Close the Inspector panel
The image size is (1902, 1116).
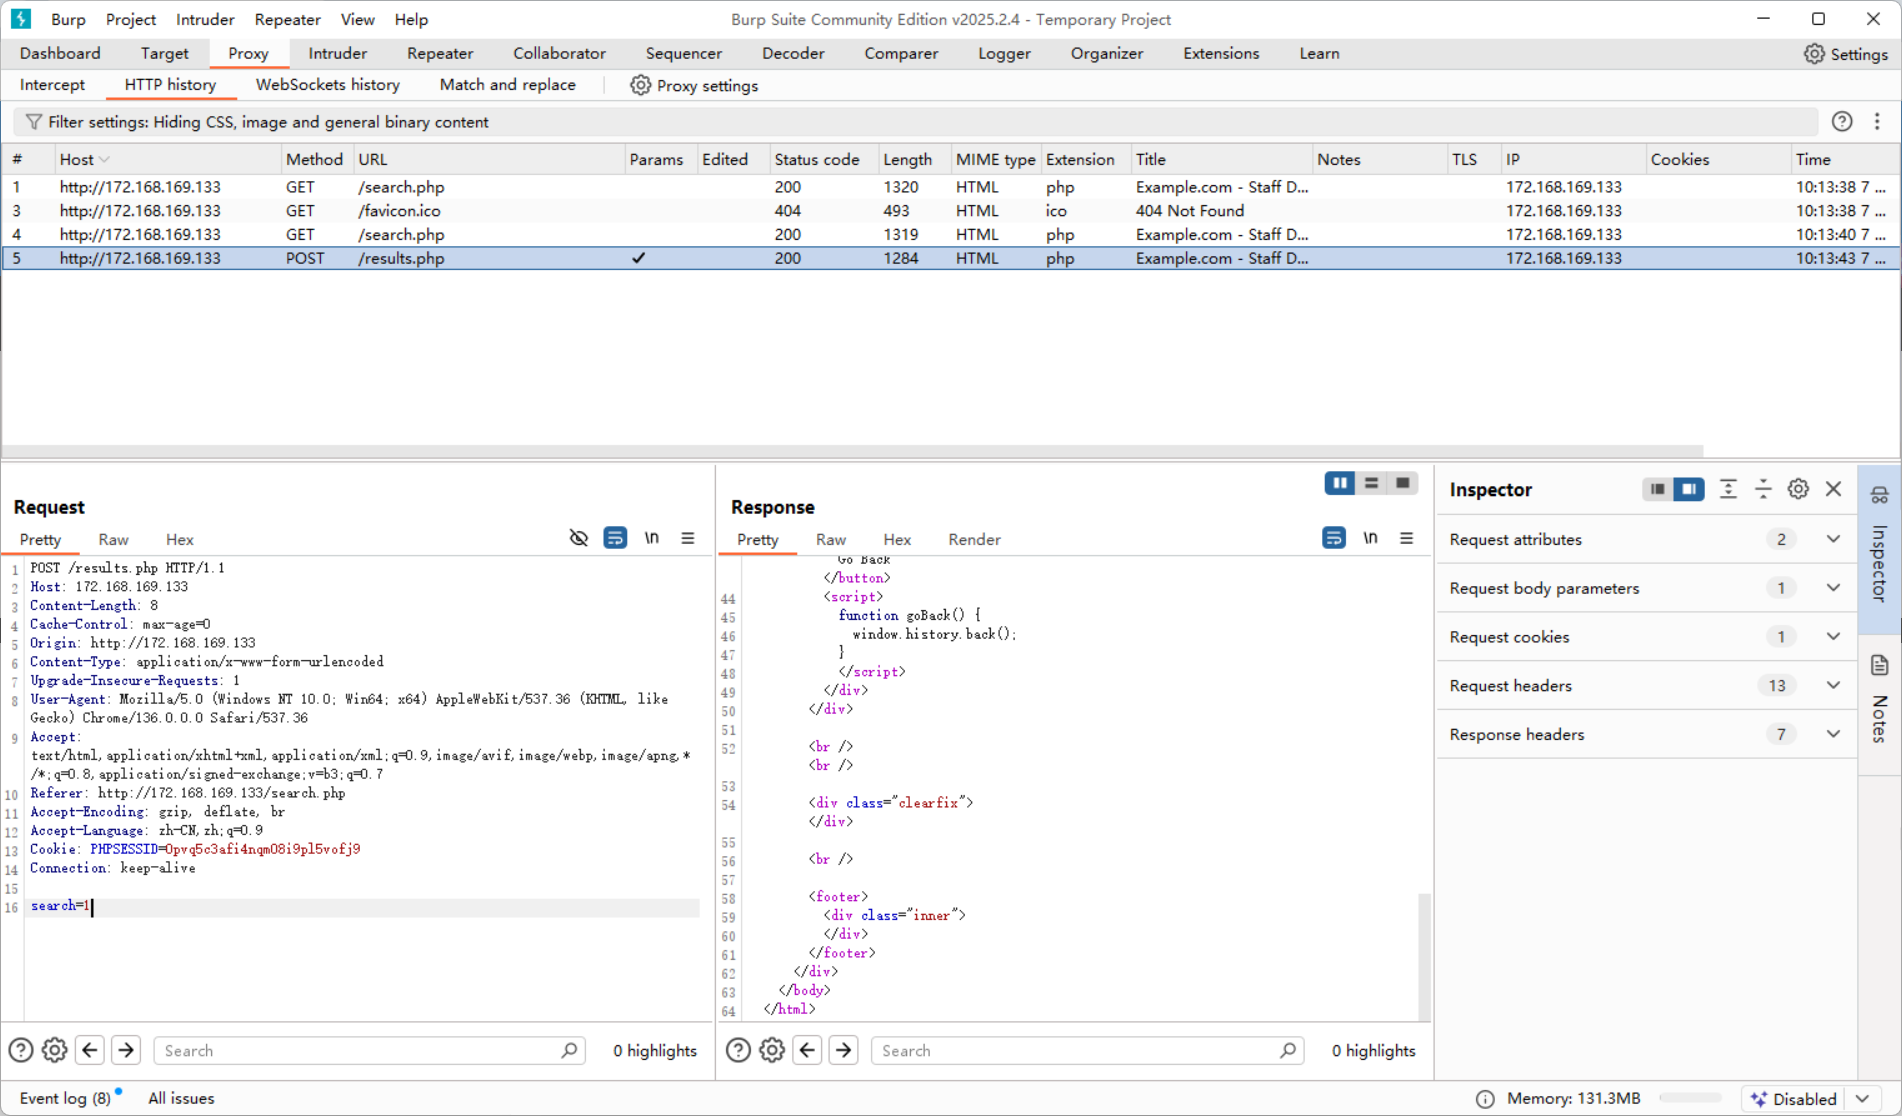1833,489
